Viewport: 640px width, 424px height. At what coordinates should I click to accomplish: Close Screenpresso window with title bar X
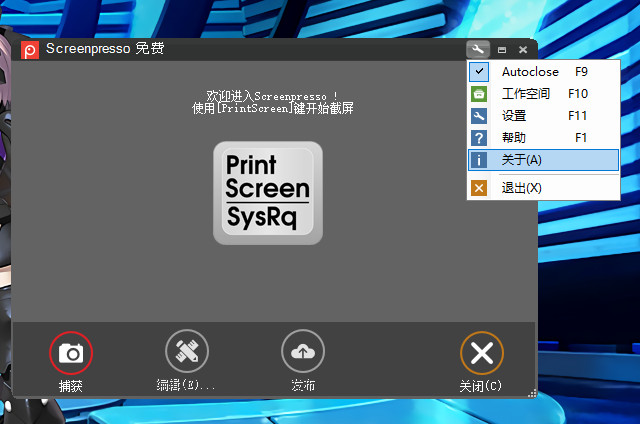pyautogui.click(x=523, y=50)
